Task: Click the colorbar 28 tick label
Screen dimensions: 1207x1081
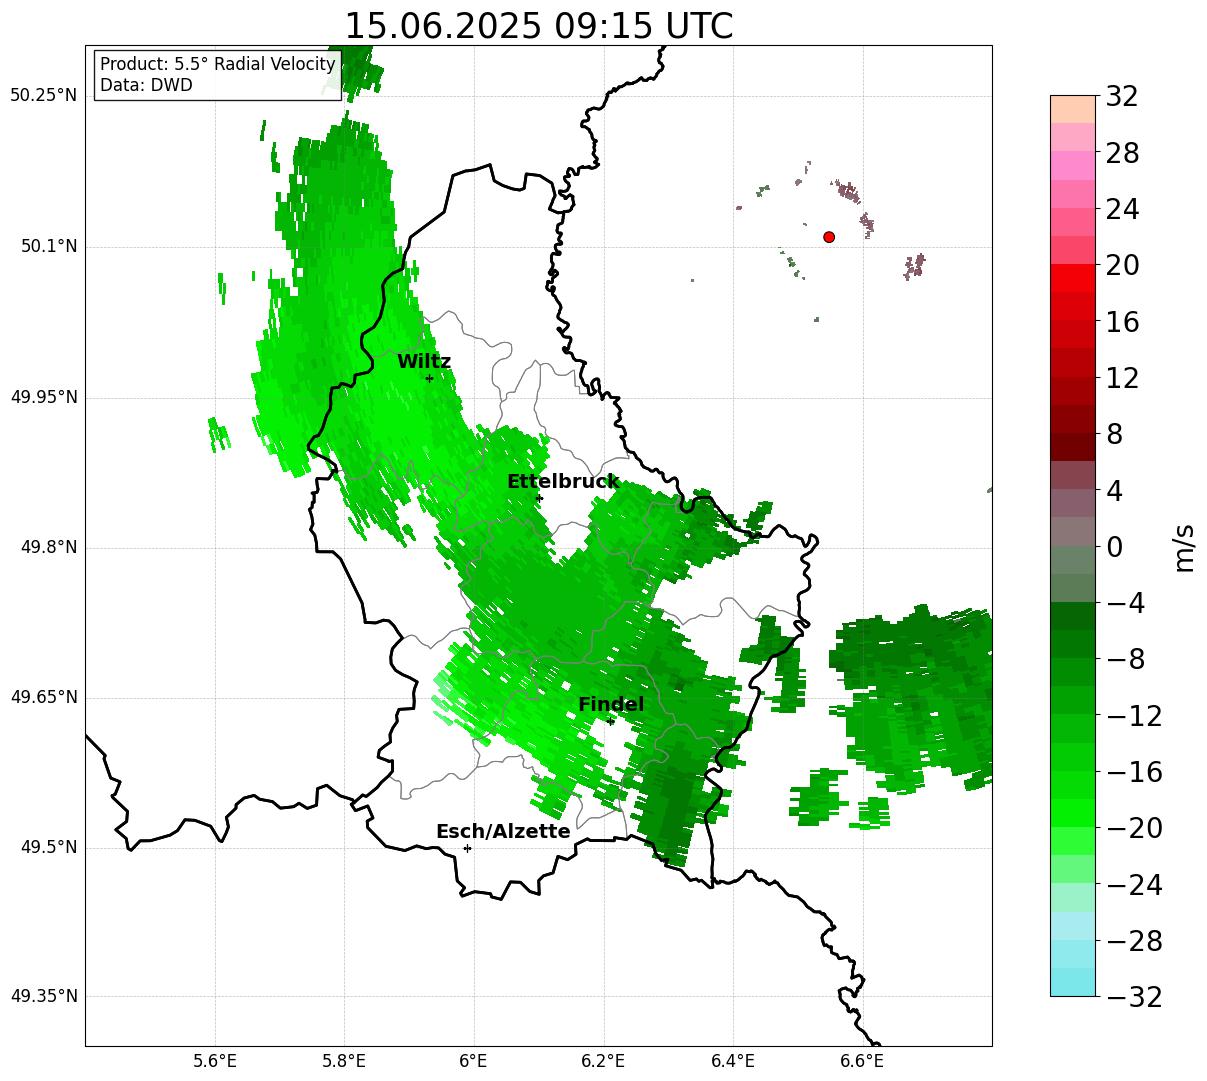Action: click(1122, 153)
